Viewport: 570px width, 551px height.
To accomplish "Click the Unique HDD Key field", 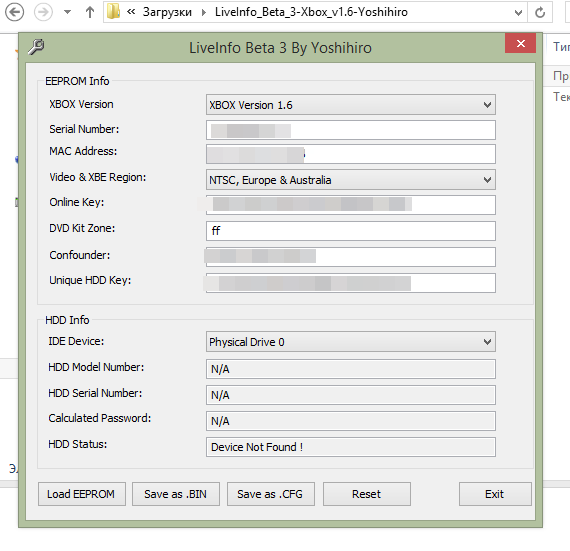I will (350, 283).
